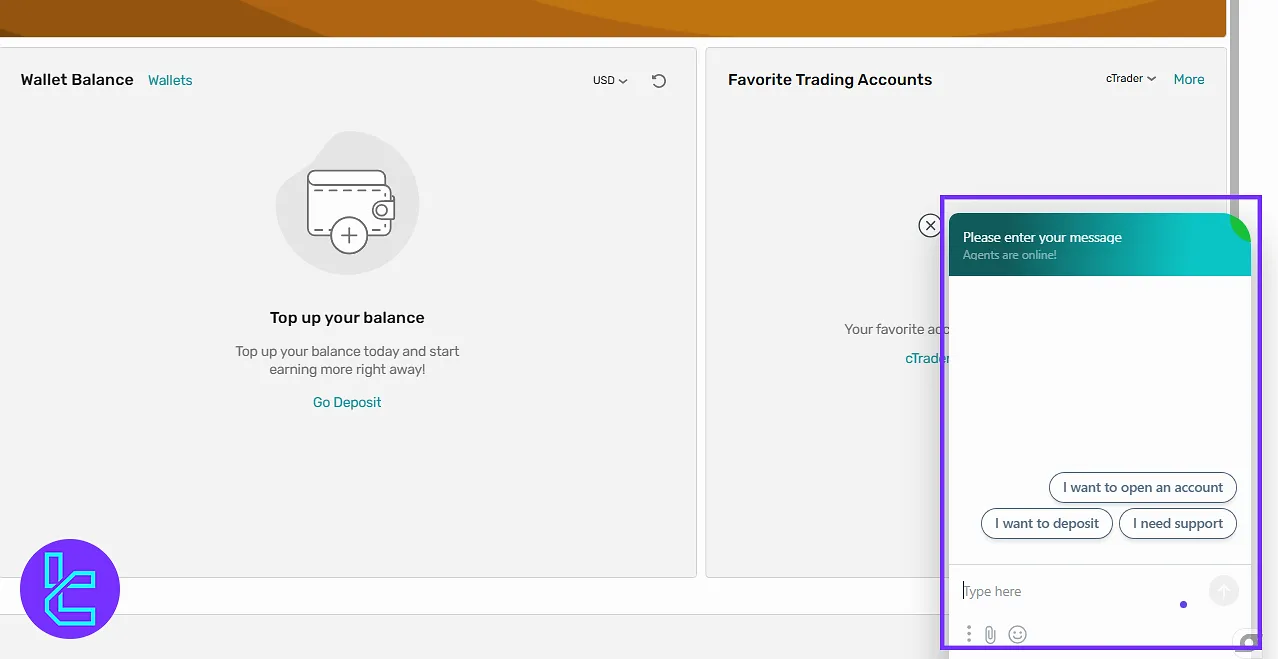Open the cTrader platform dropdown

1130,79
